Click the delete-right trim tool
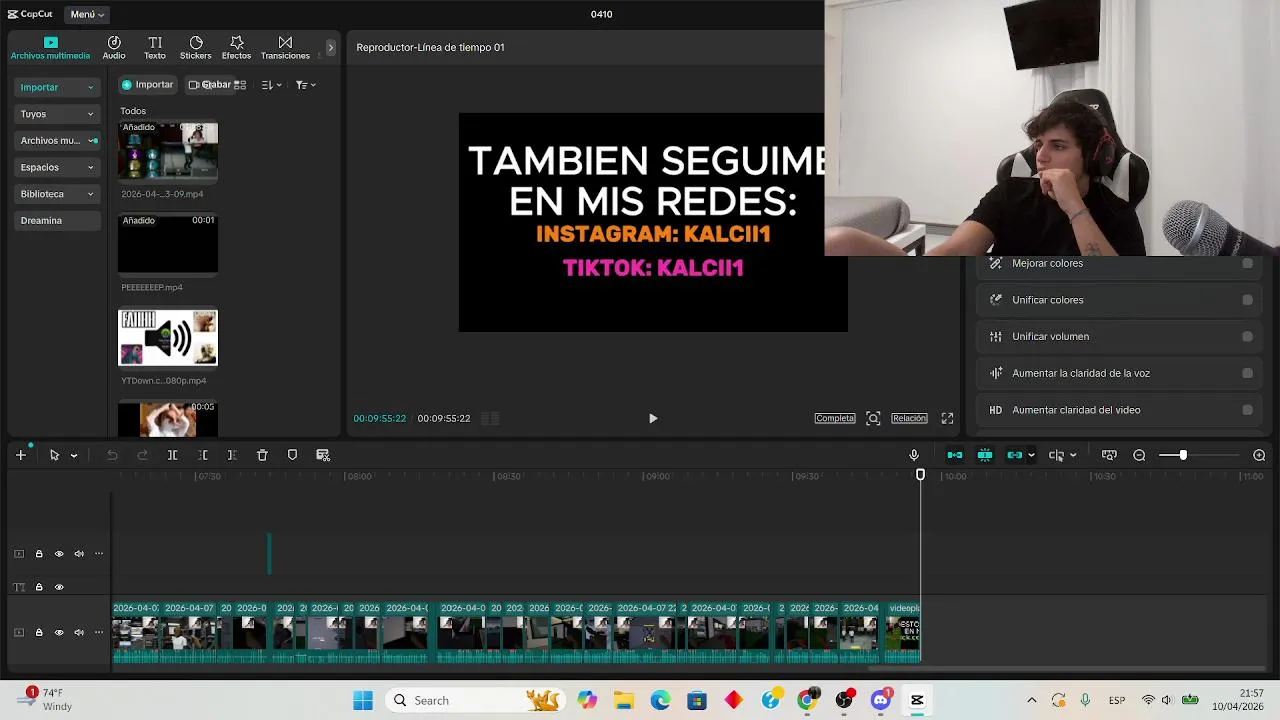The height and width of the screenshot is (720, 1280). pos(232,455)
